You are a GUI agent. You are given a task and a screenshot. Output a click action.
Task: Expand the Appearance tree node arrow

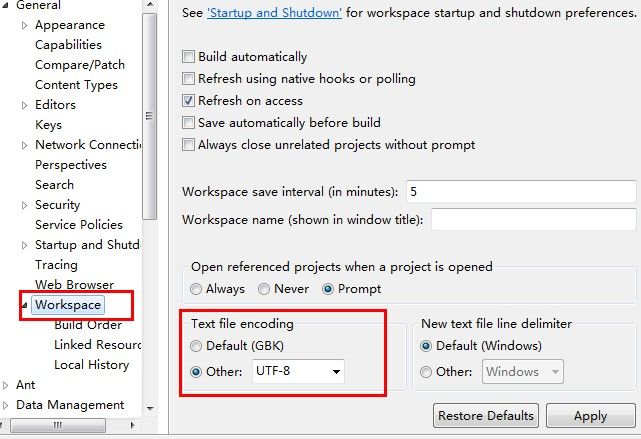coord(25,25)
